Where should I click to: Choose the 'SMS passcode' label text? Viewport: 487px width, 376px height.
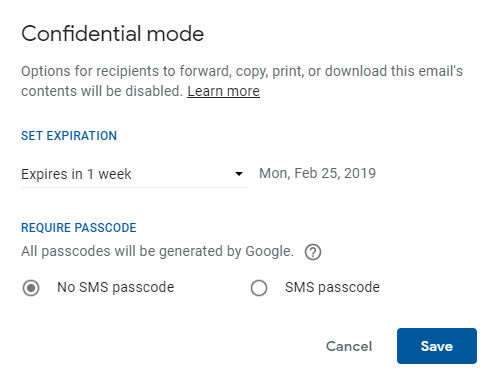pos(332,287)
